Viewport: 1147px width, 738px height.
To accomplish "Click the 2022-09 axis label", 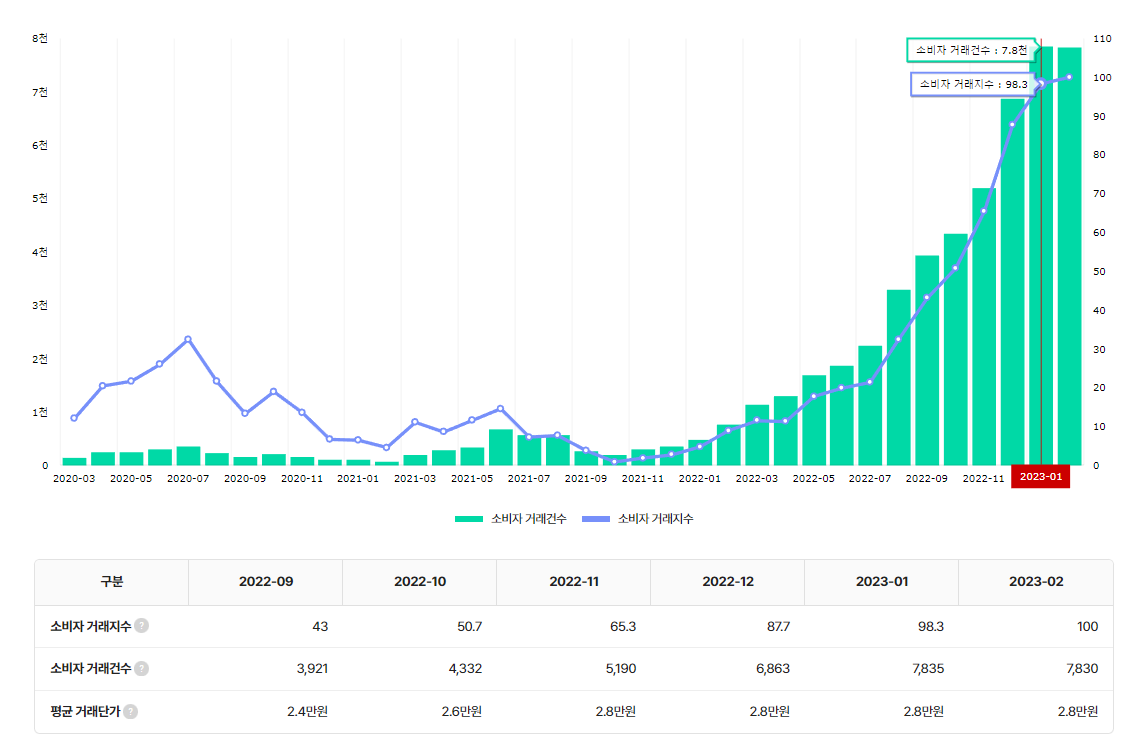I will 926,478.
